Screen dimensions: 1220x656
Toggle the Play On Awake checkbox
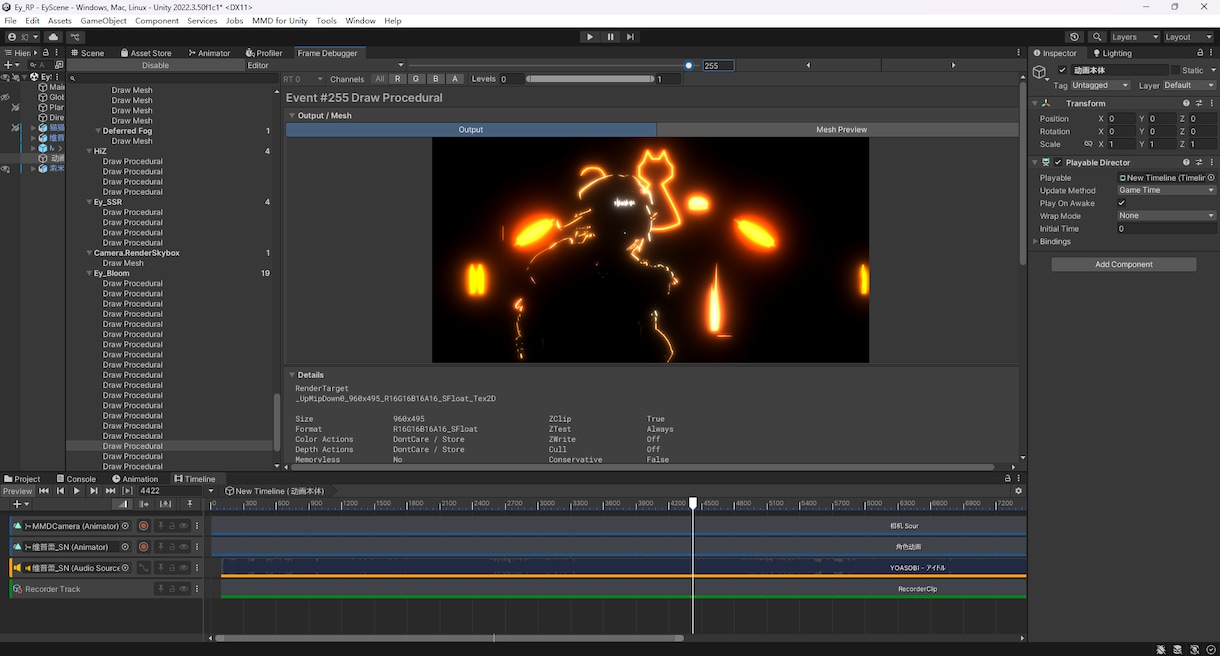[x=1122, y=203]
